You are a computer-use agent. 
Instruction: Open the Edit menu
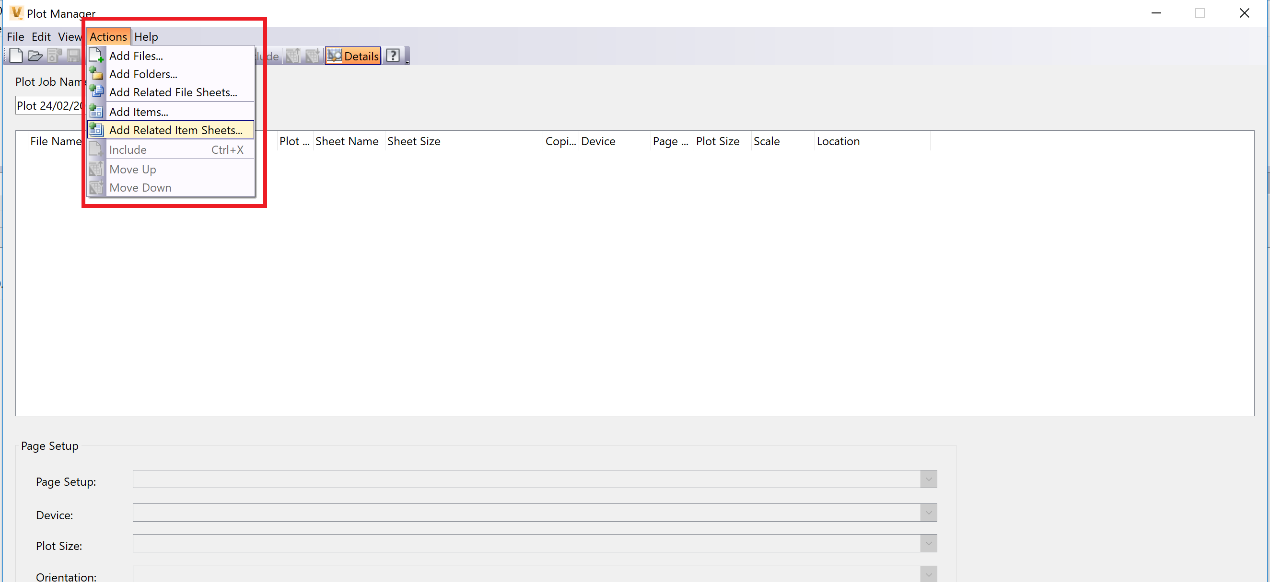click(x=41, y=37)
